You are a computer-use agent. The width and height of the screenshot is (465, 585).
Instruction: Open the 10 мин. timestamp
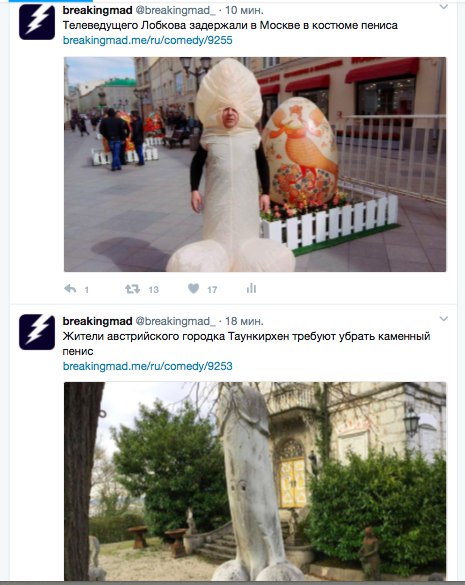point(244,10)
